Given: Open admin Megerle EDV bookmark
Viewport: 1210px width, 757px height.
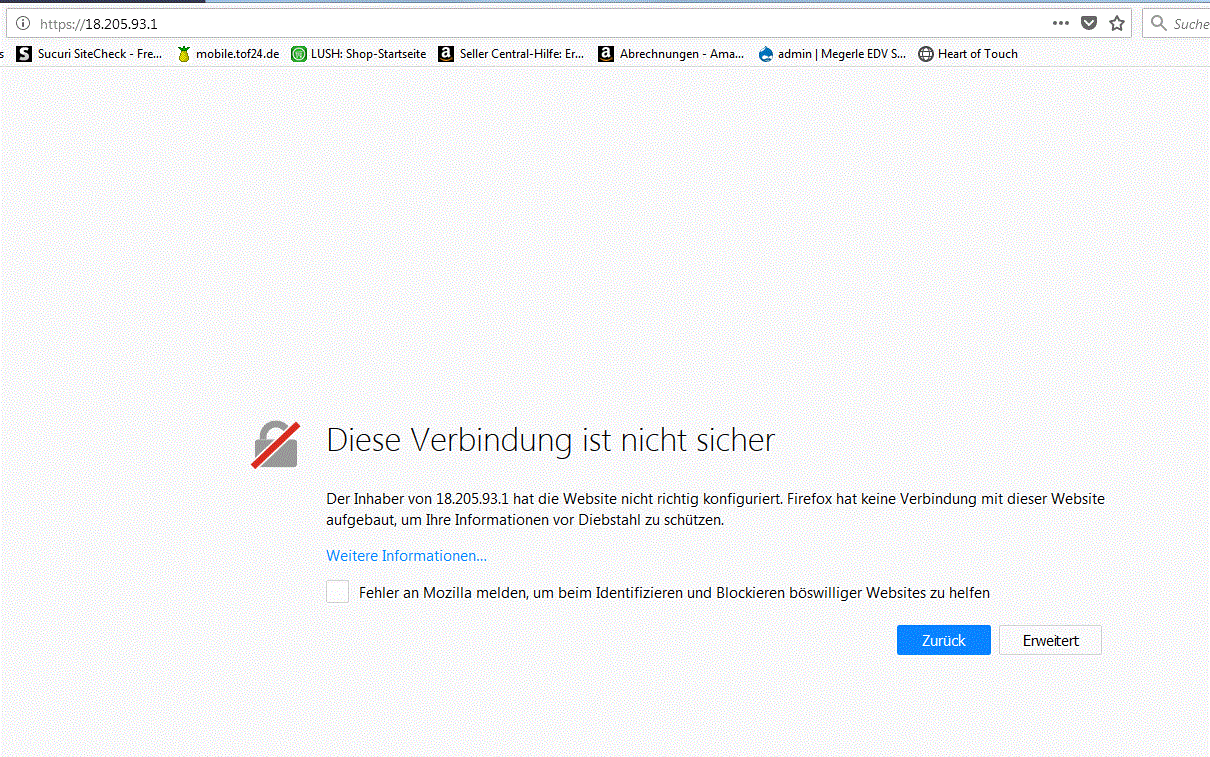Looking at the screenshot, I should [x=832, y=54].
